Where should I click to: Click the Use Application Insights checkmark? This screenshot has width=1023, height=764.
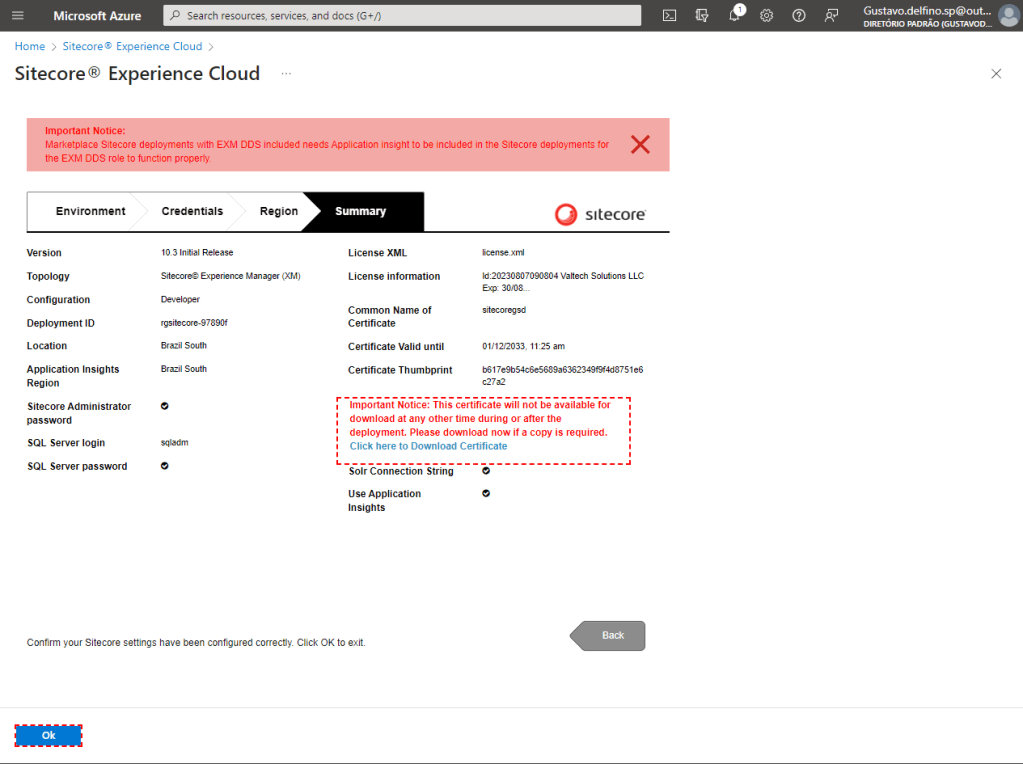click(486, 493)
